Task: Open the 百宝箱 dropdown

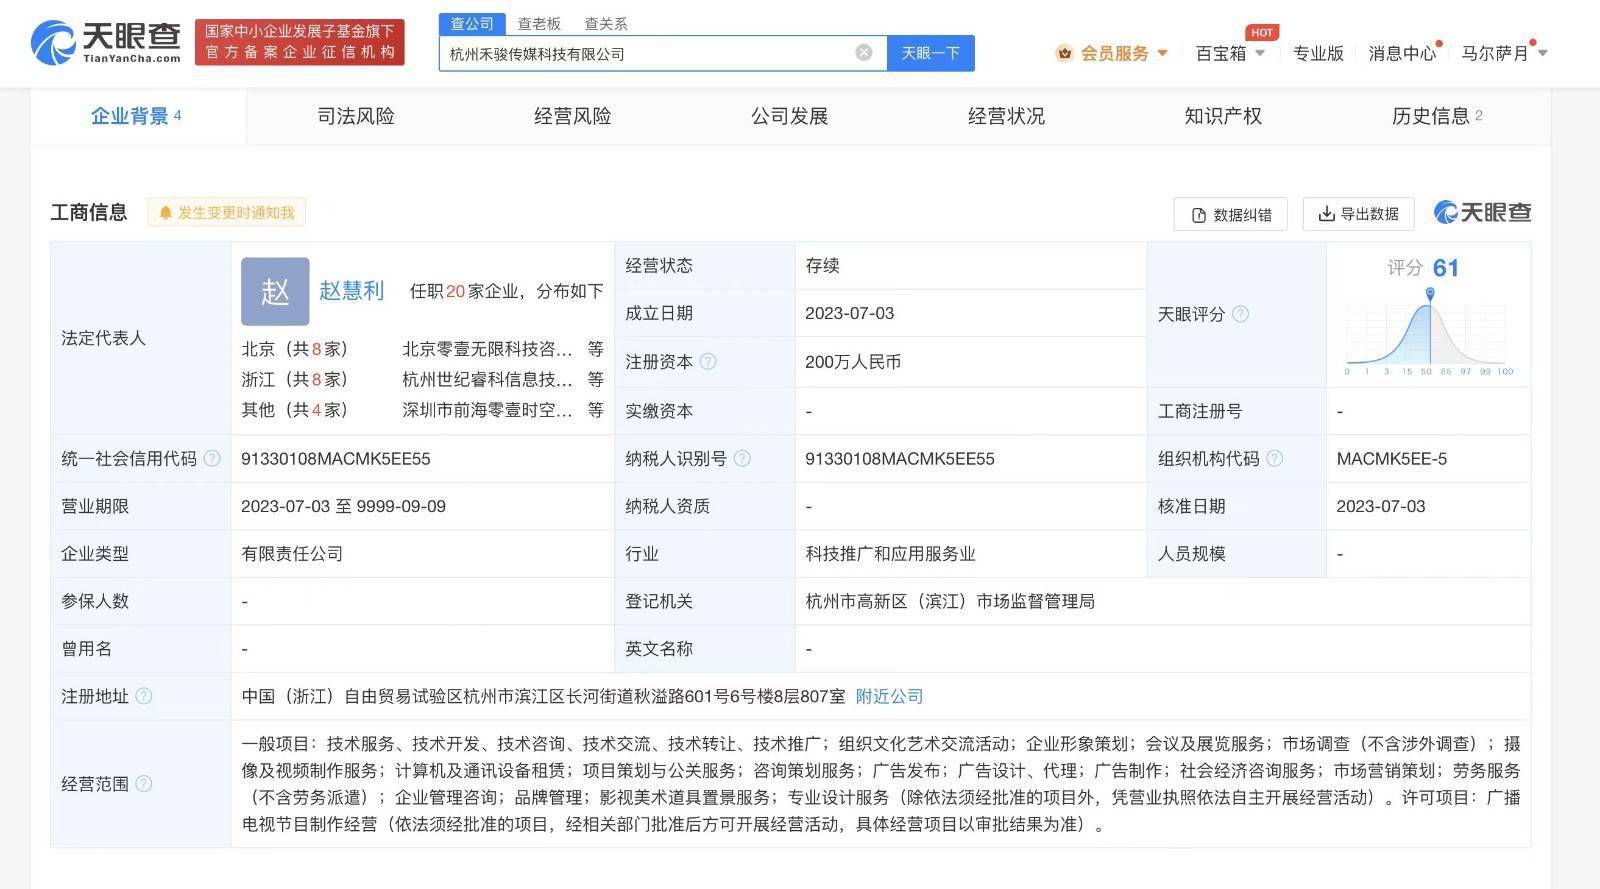Action: tap(1230, 53)
